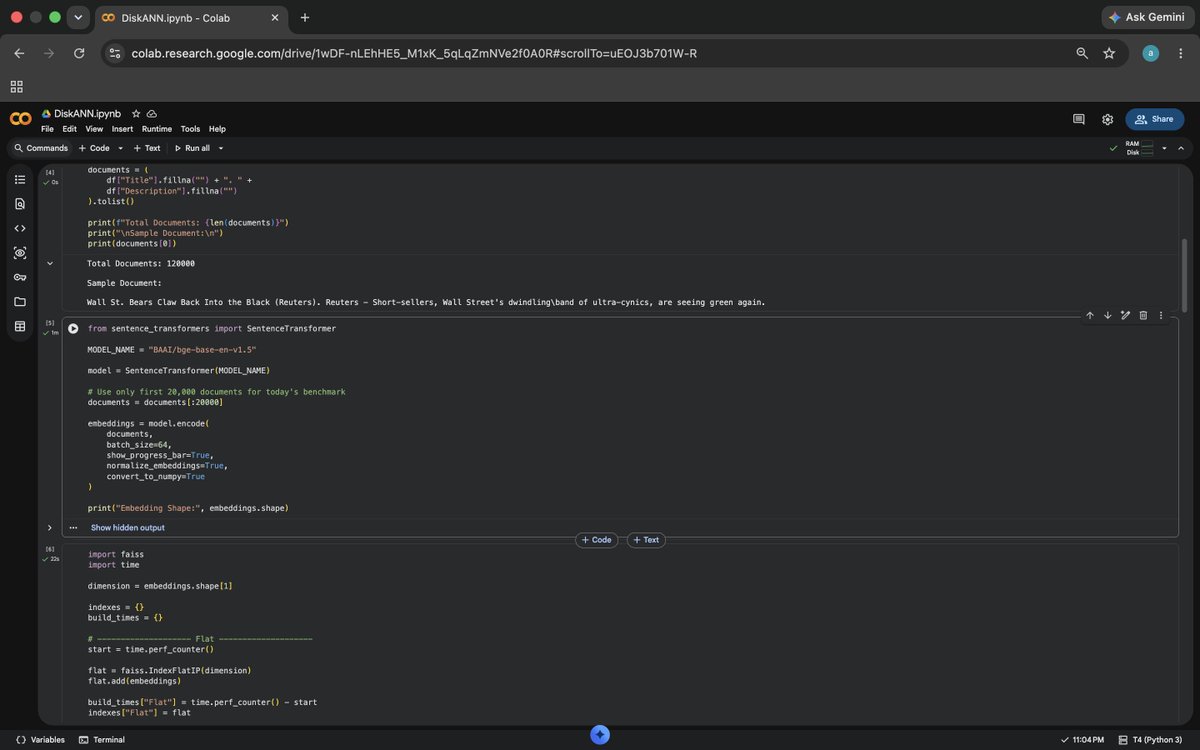Open the Runtime menu

[157, 129]
